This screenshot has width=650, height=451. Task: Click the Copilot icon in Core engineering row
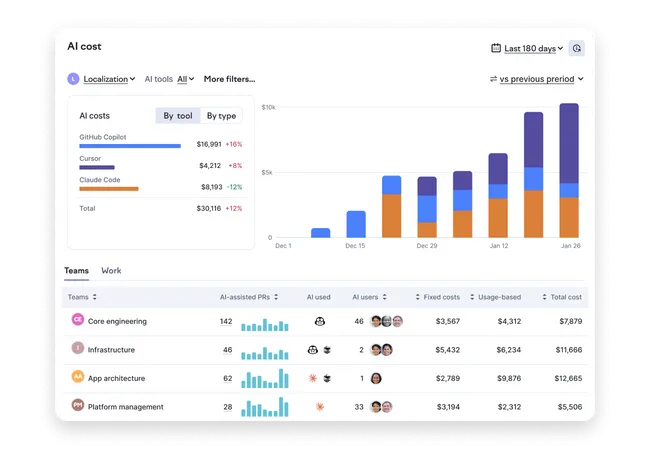point(320,321)
